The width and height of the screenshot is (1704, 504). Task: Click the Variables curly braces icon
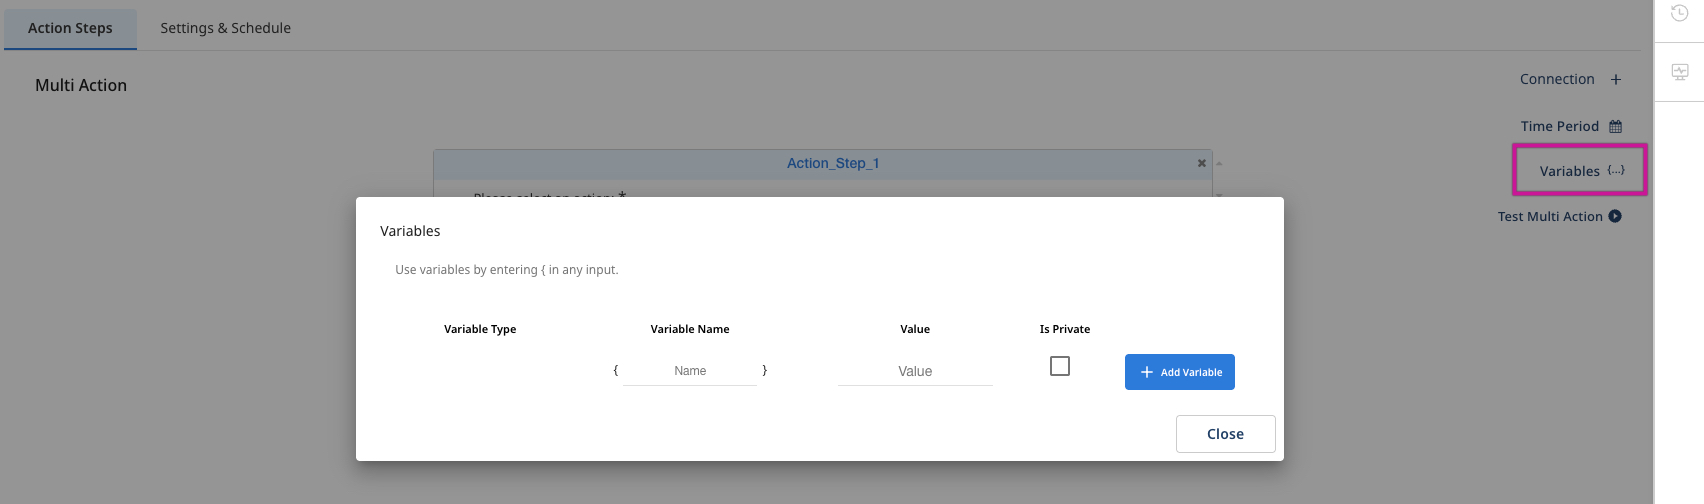(1616, 171)
